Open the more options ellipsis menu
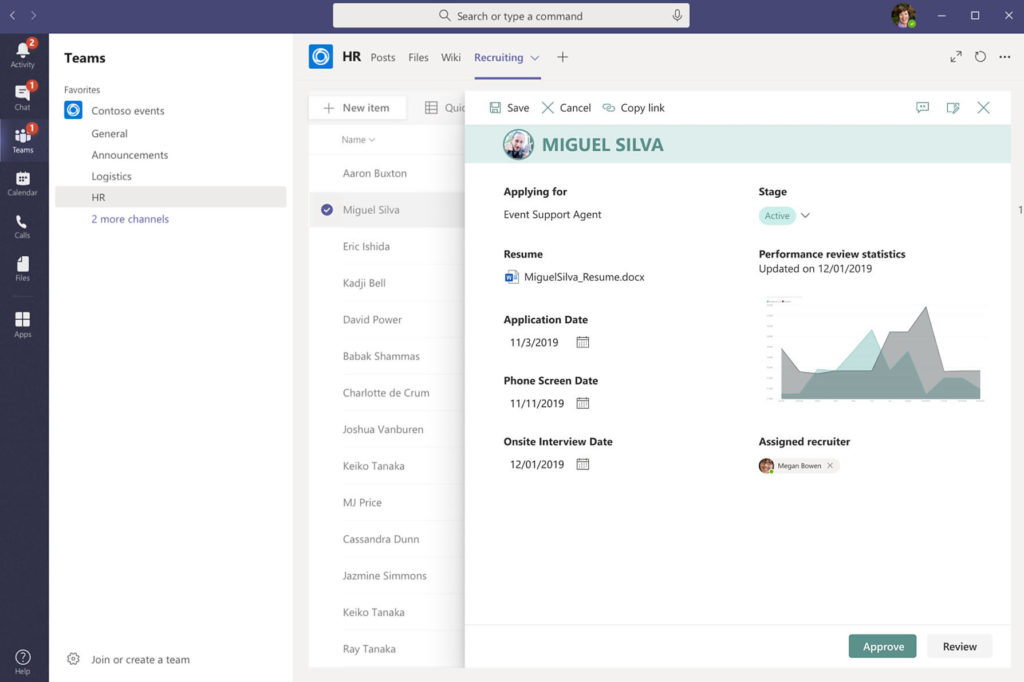The width and height of the screenshot is (1024, 682). click(1004, 57)
